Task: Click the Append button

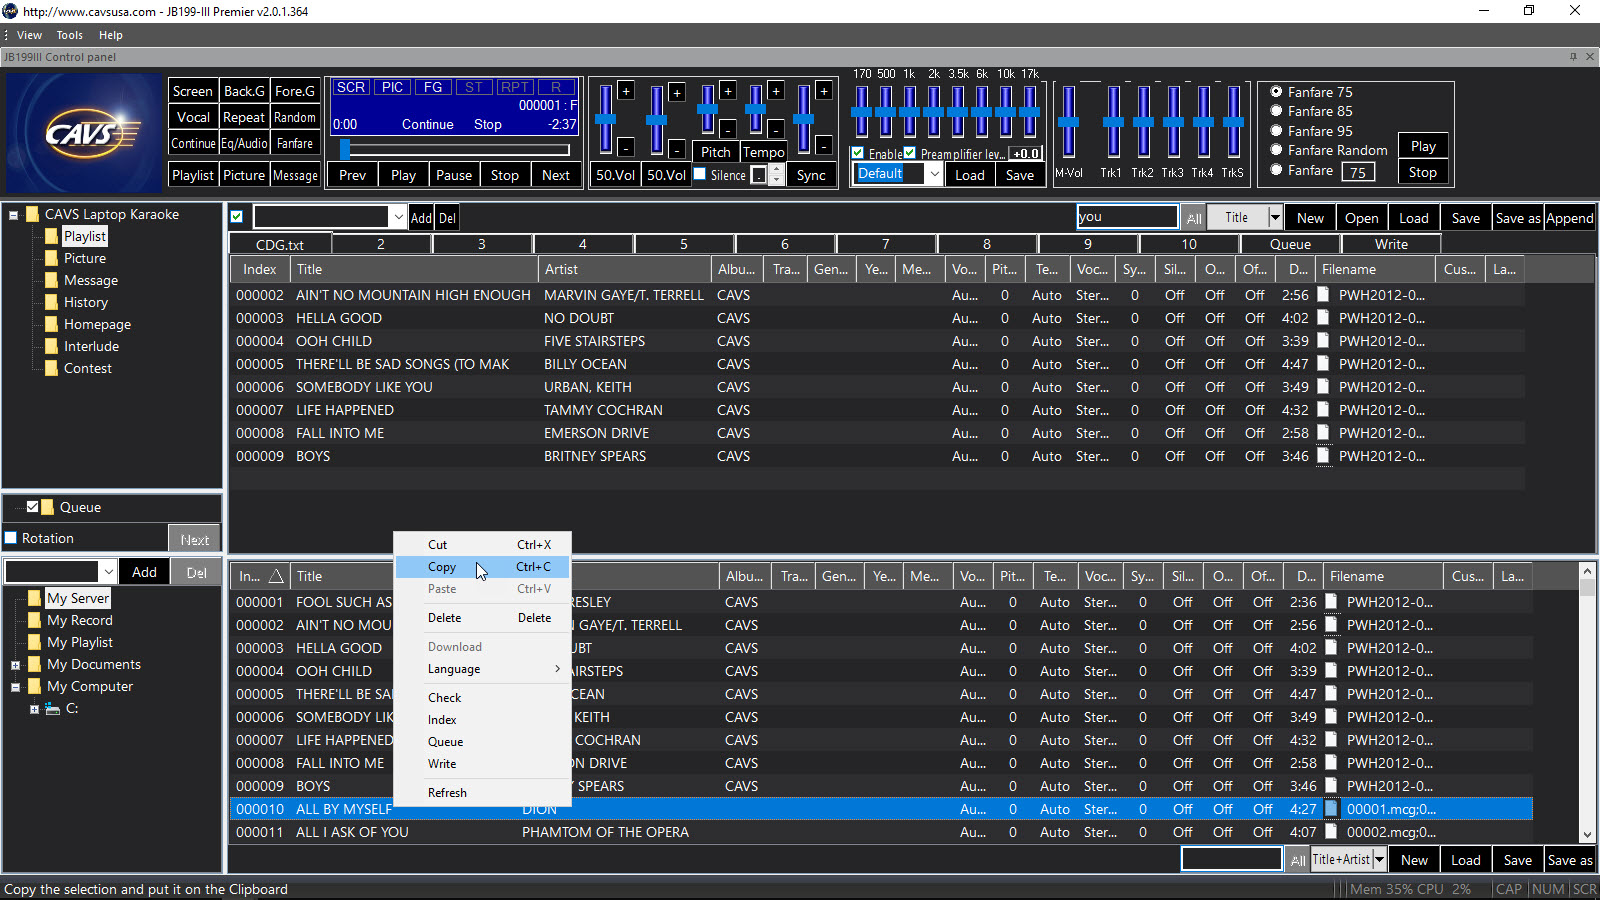Action: (x=1569, y=218)
